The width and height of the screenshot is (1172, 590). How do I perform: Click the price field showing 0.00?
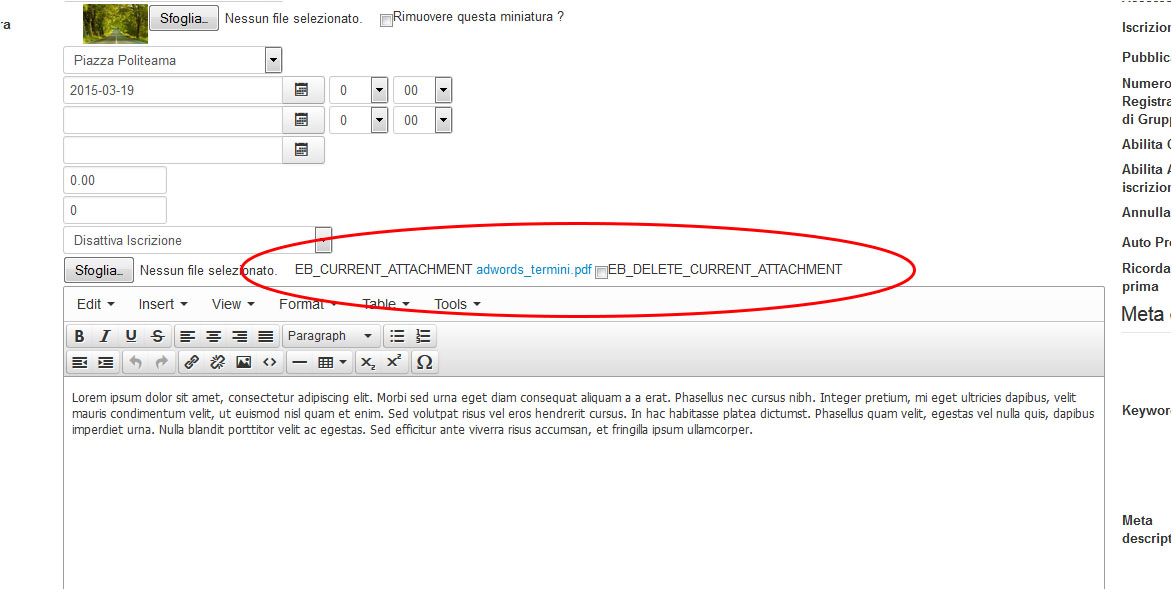(114, 180)
